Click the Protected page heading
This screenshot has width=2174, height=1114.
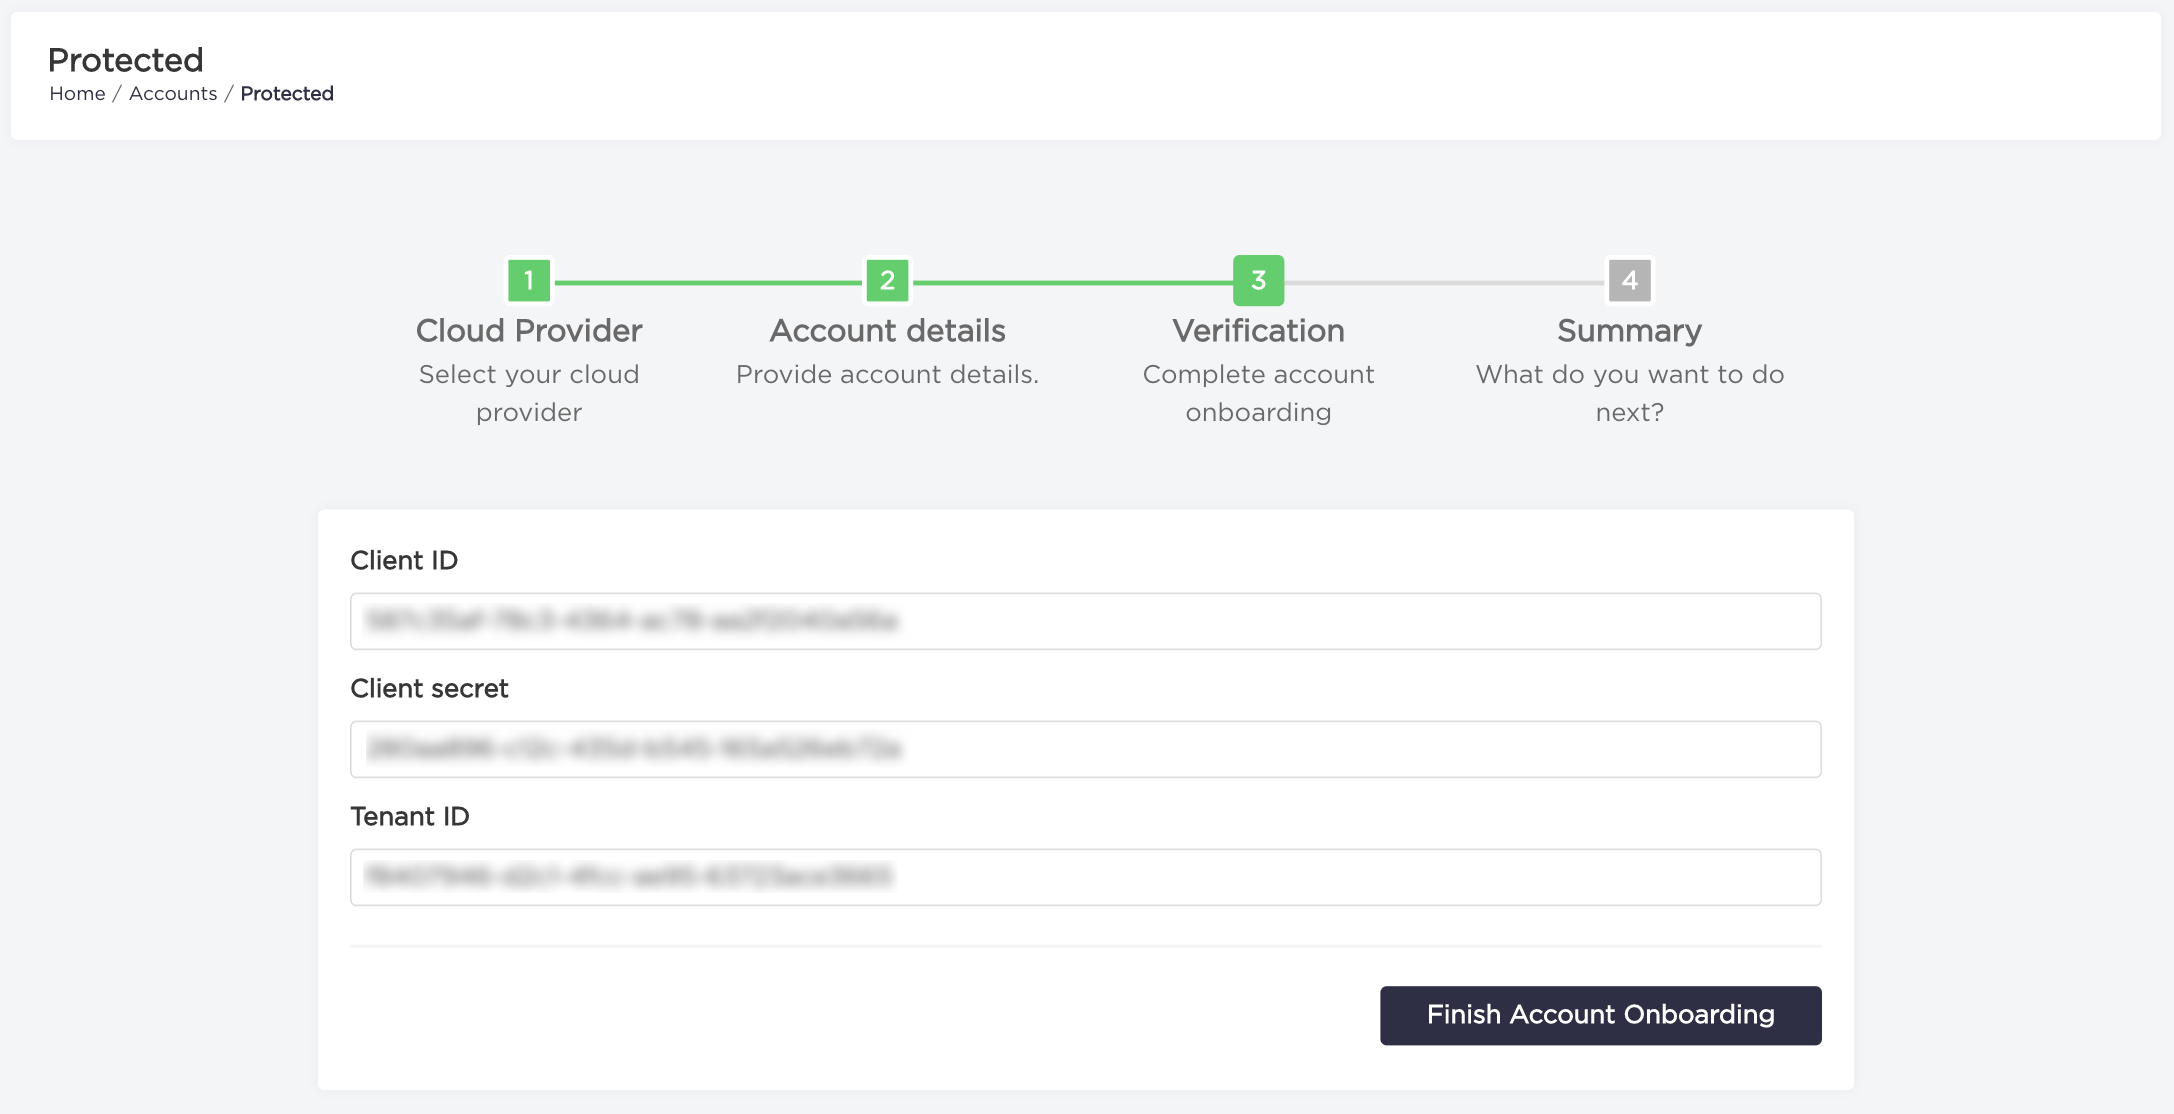[x=126, y=60]
